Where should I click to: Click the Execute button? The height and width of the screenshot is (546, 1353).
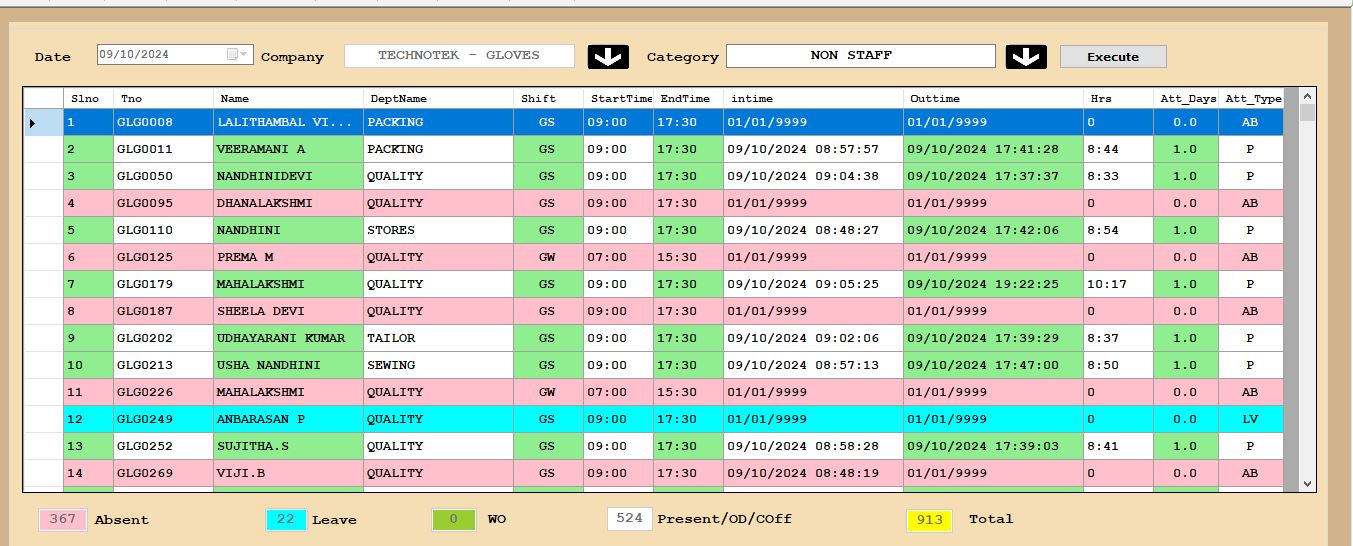pos(1112,57)
